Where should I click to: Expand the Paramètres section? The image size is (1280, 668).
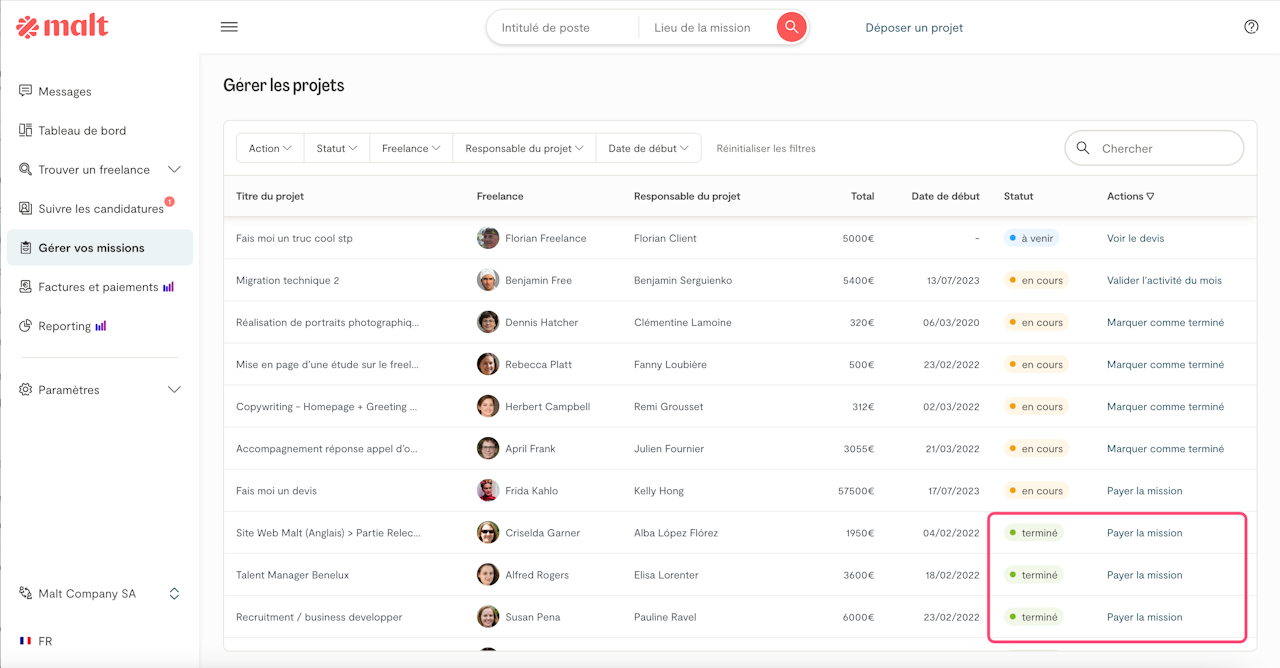(x=174, y=390)
